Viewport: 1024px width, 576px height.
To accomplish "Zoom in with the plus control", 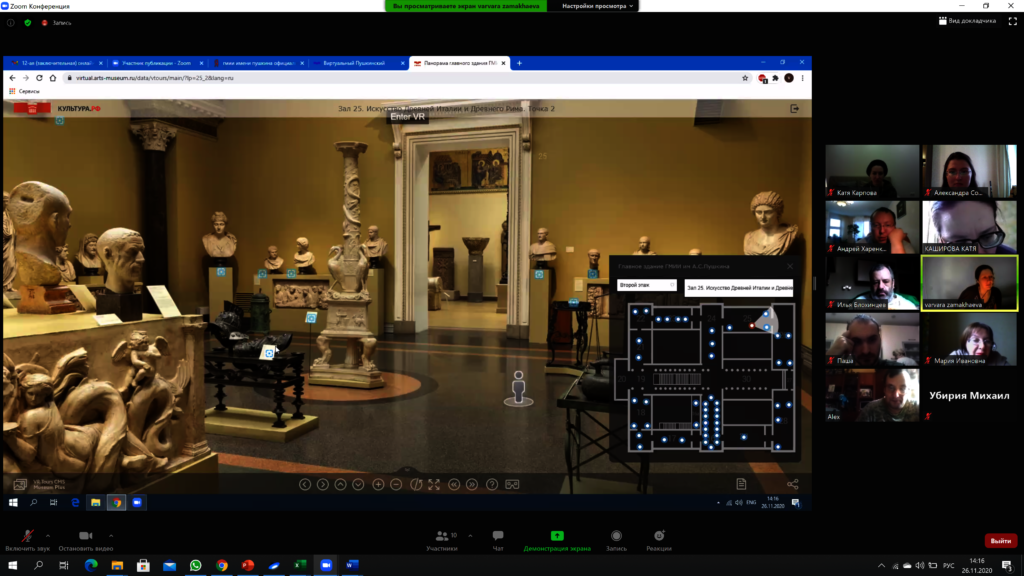I will (378, 485).
